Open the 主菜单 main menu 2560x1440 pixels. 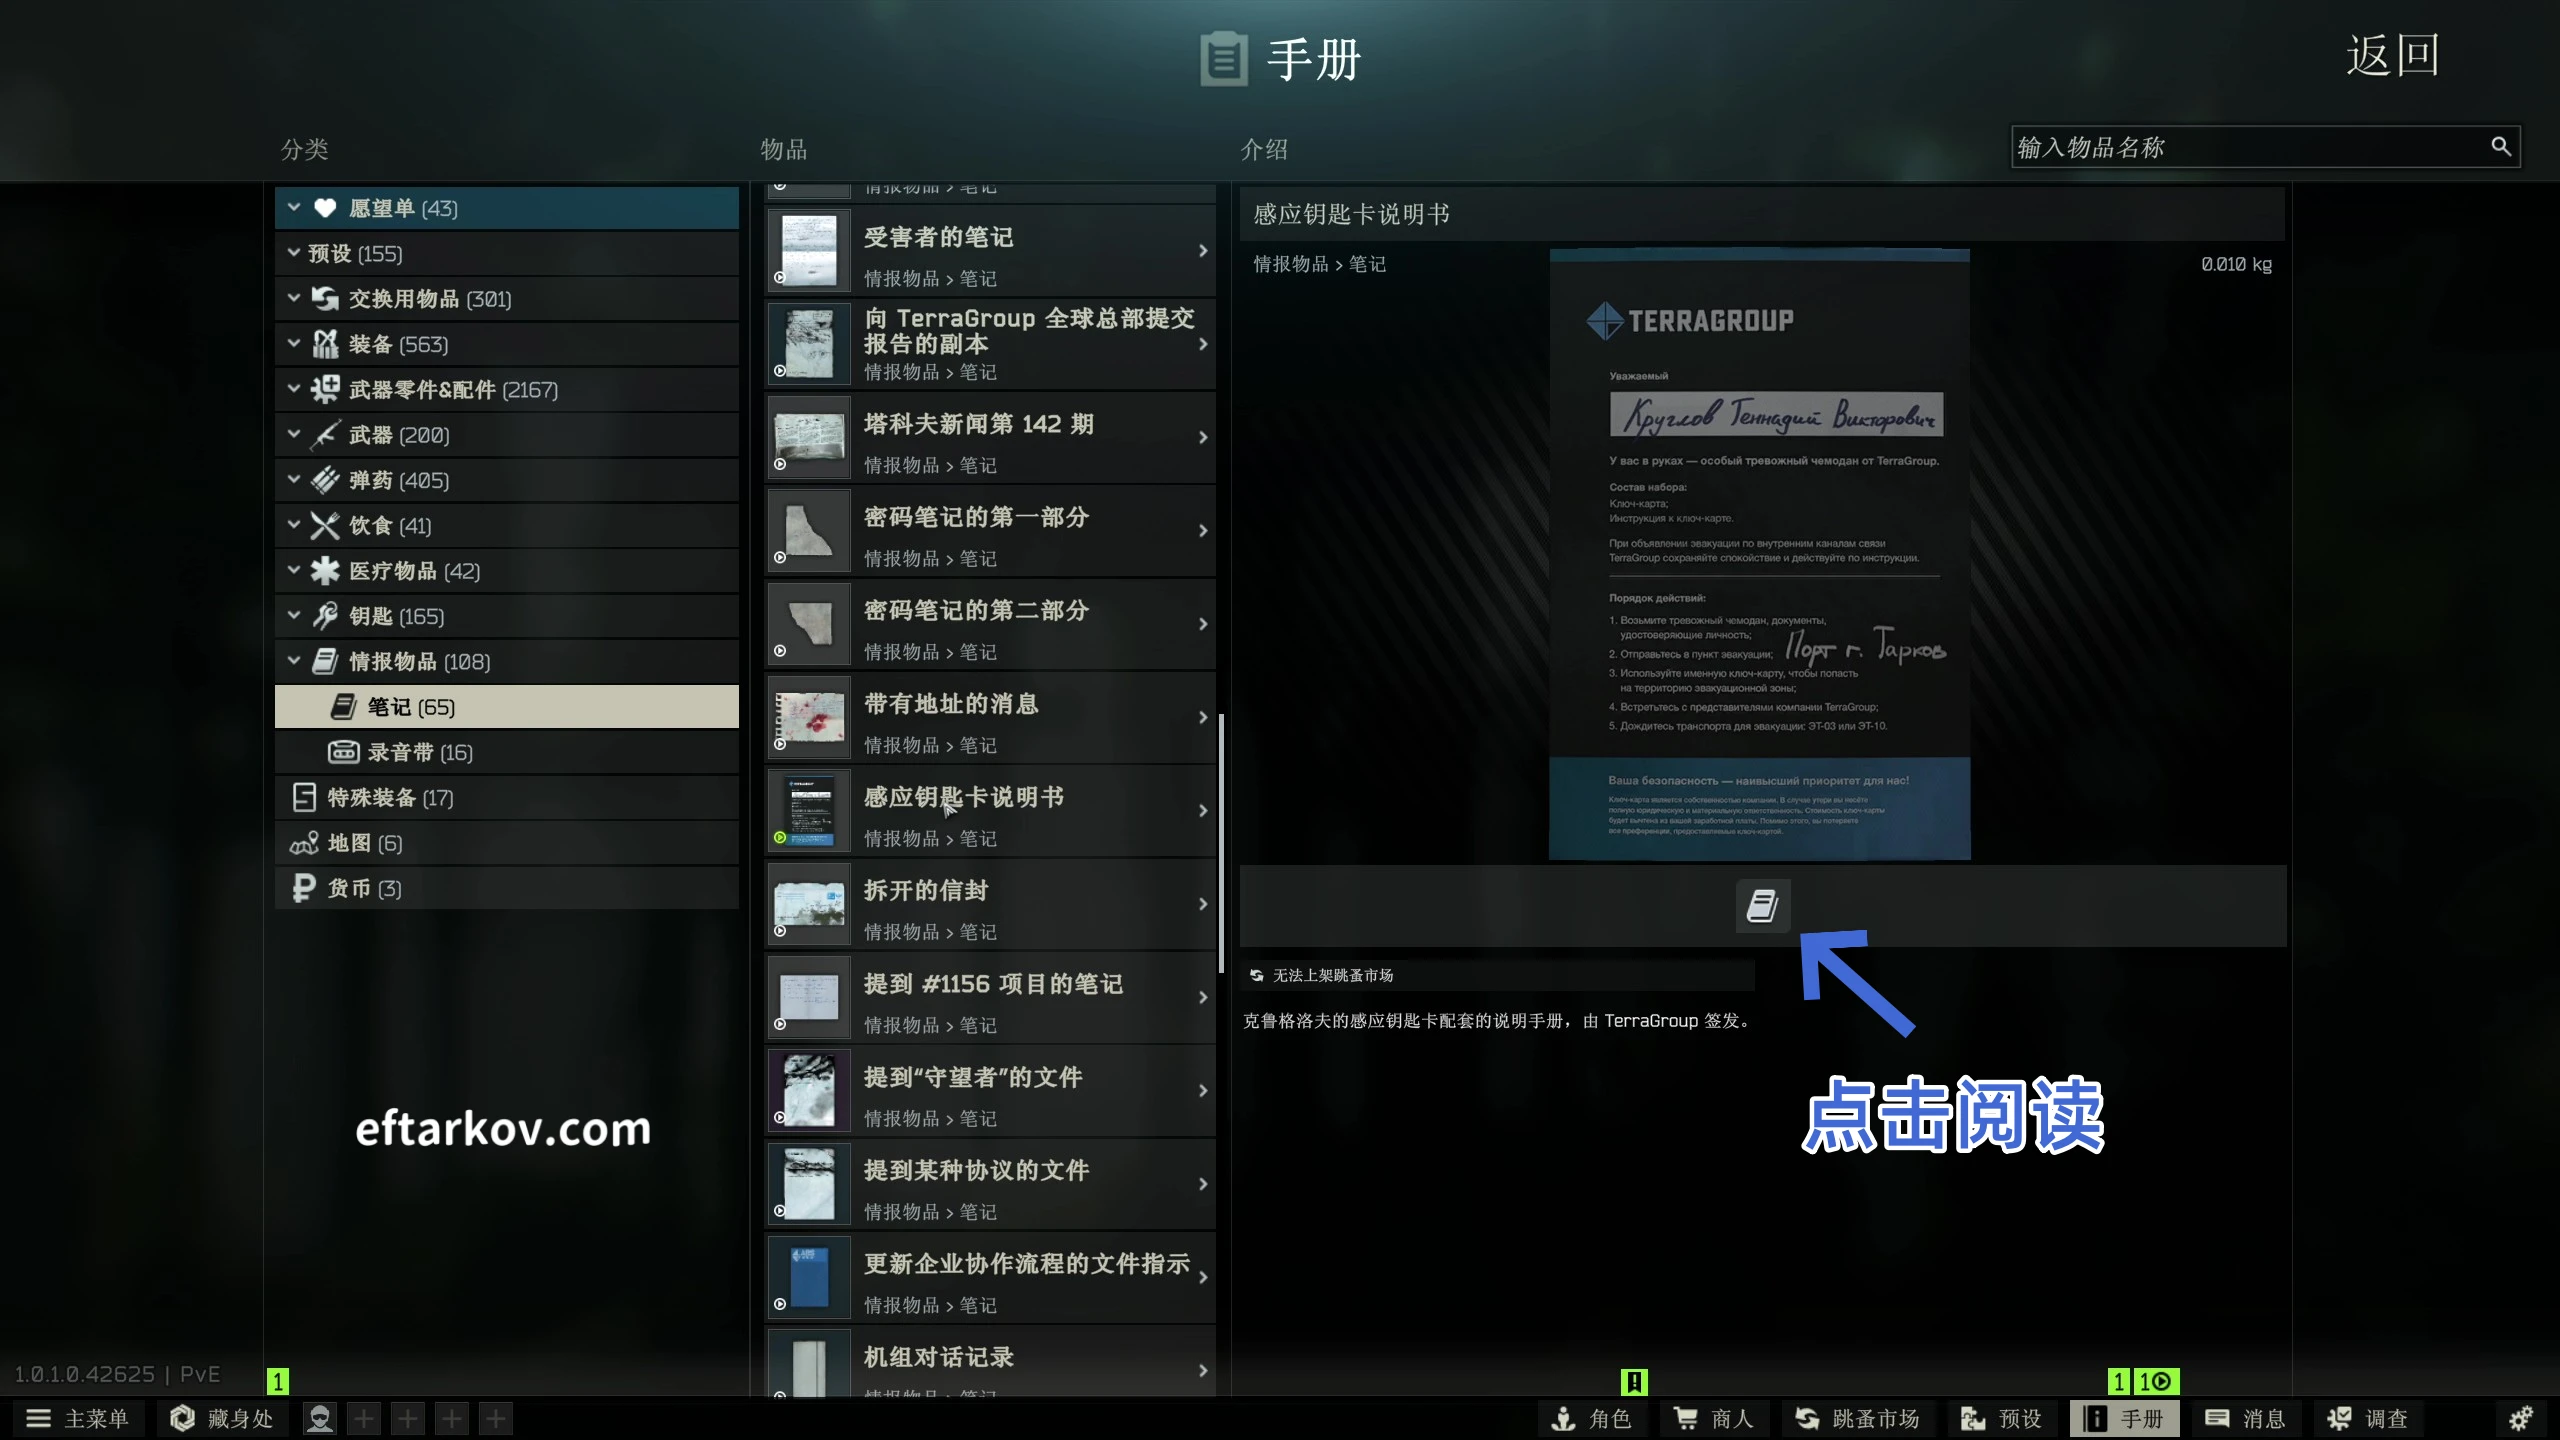(x=78, y=1418)
